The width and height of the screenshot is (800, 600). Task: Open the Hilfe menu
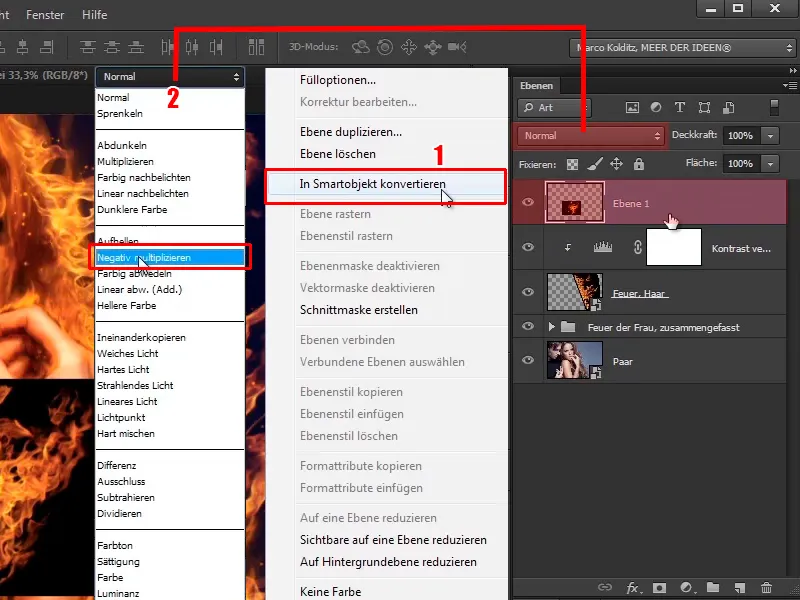(x=94, y=15)
